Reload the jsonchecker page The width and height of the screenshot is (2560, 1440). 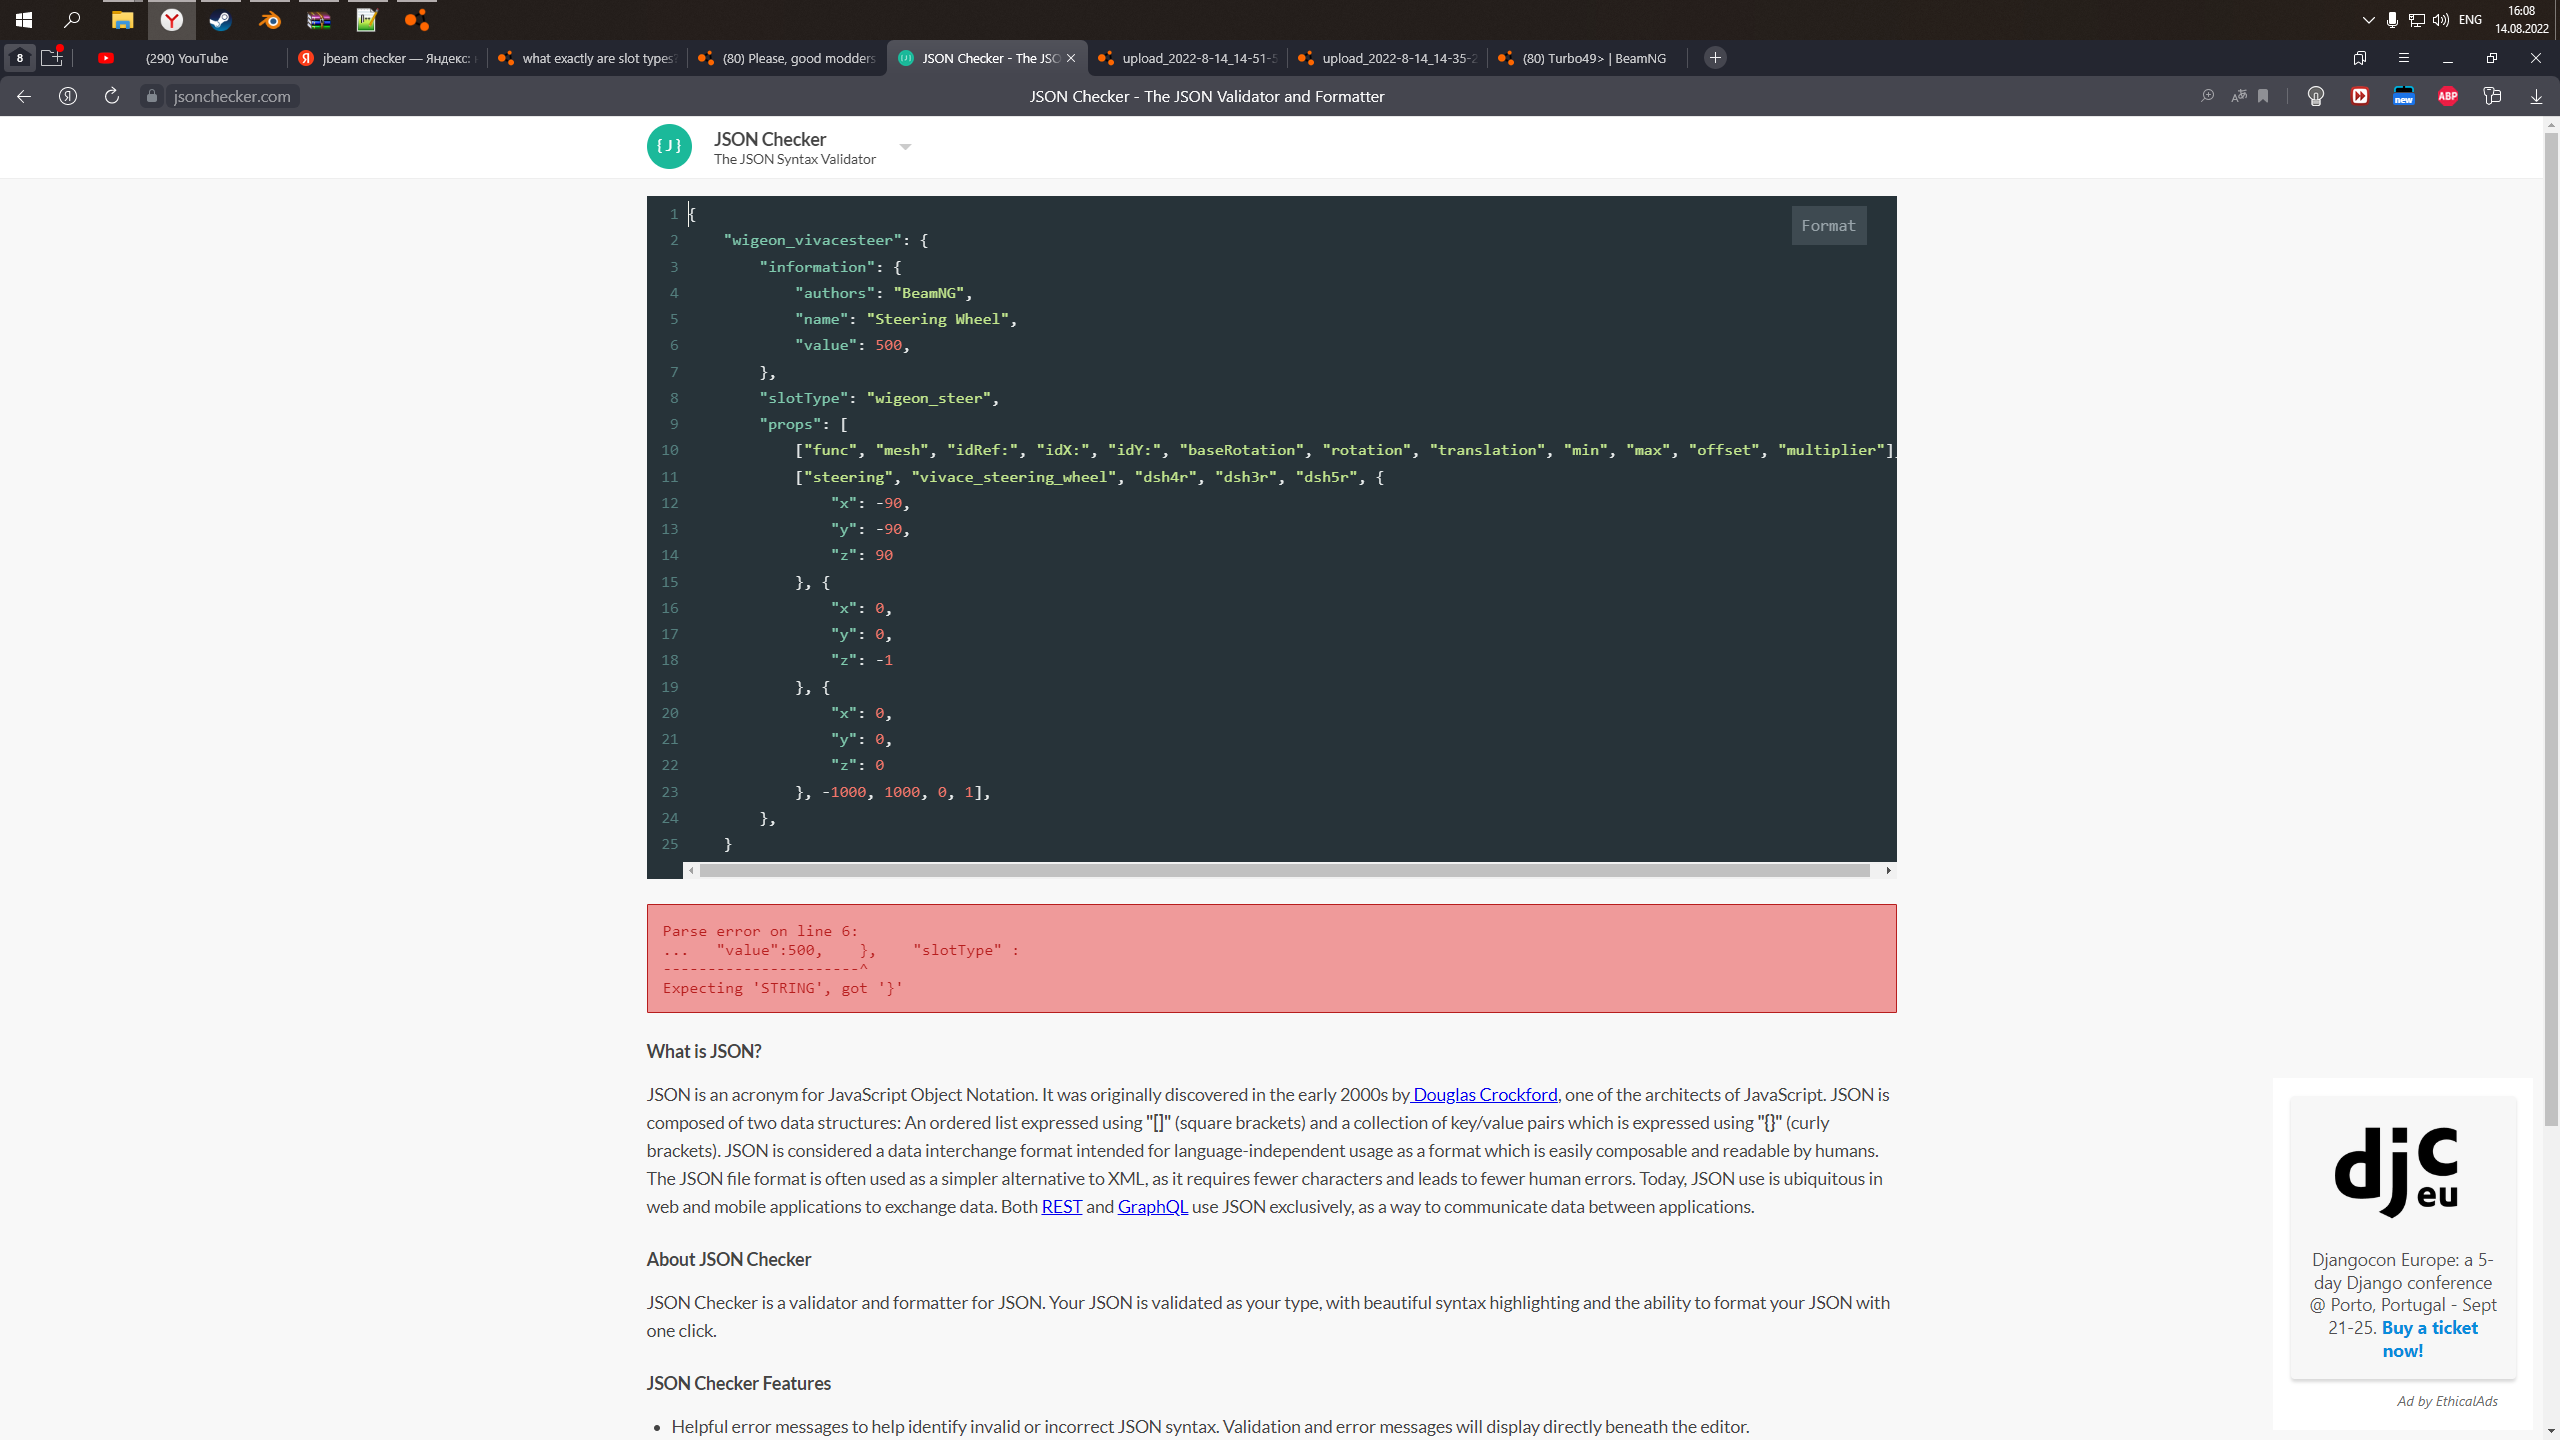[x=112, y=96]
